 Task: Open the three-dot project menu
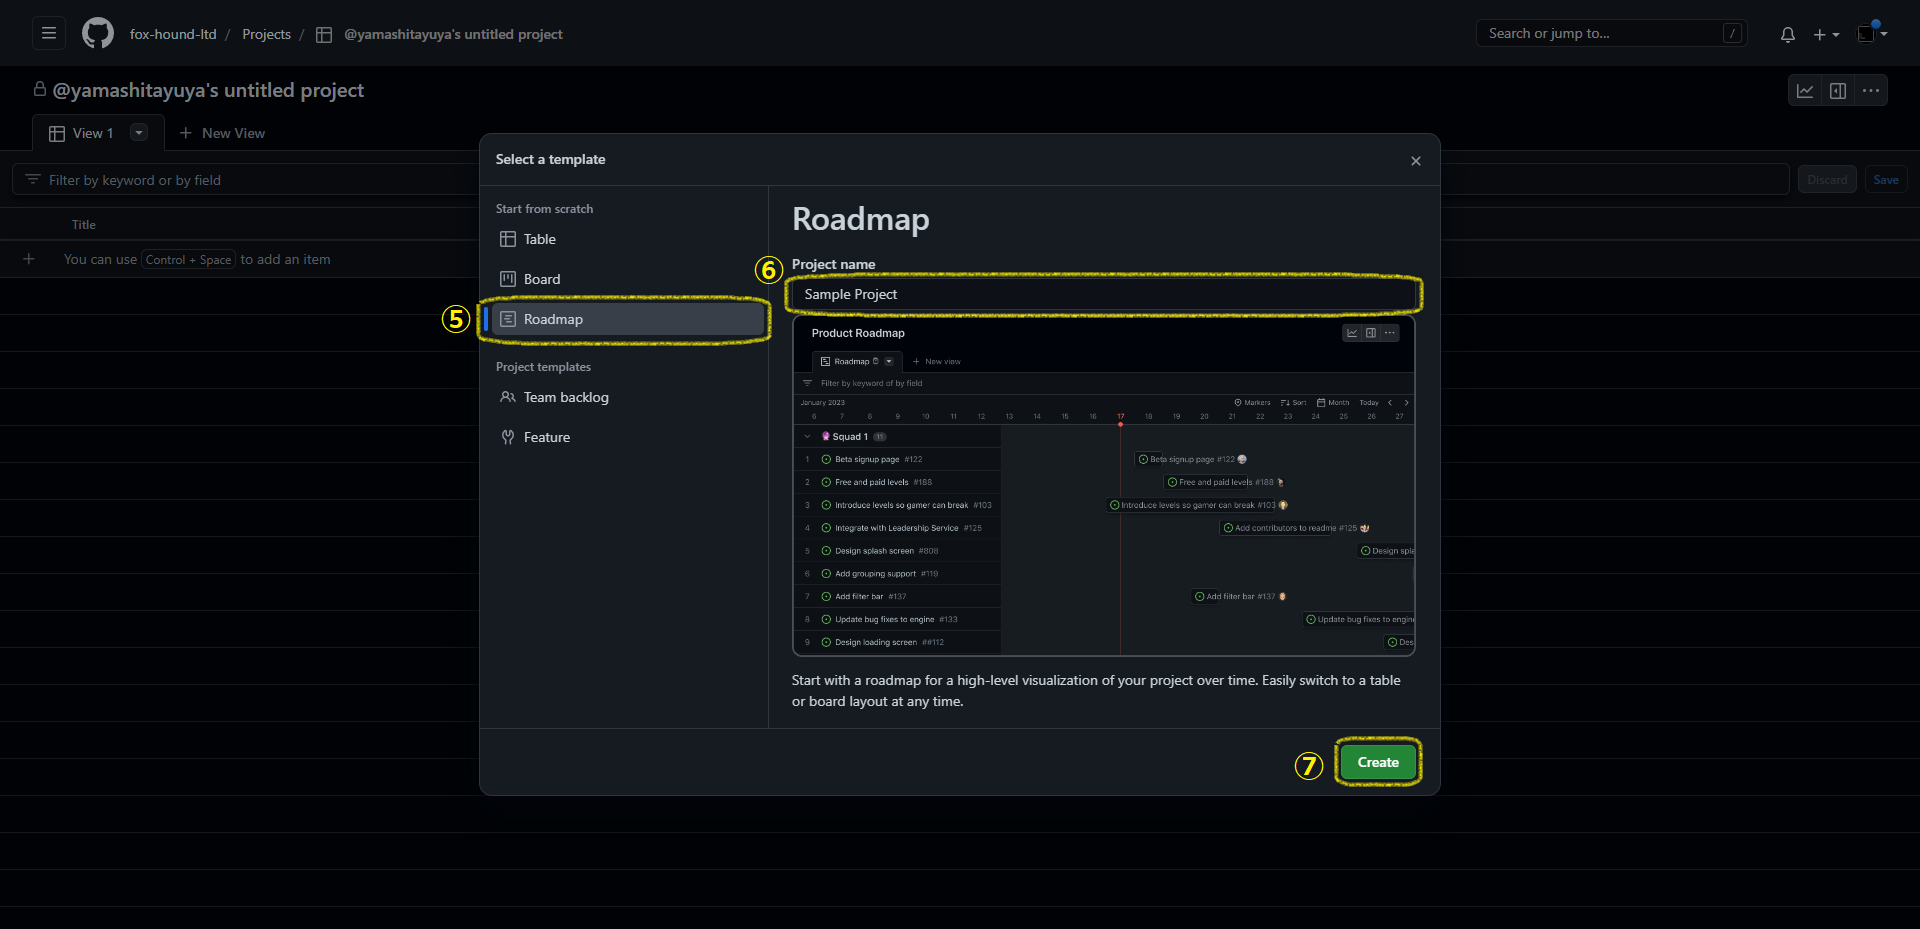1871,91
